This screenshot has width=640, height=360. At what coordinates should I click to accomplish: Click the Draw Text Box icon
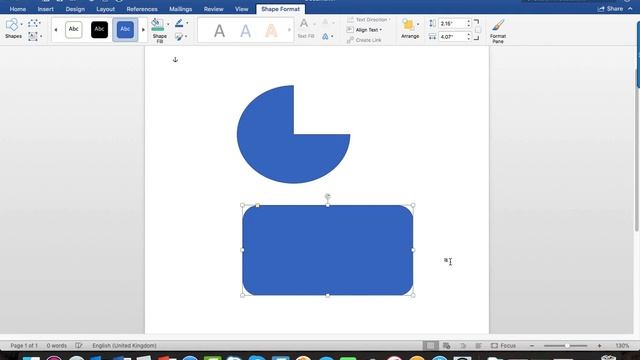33,36
